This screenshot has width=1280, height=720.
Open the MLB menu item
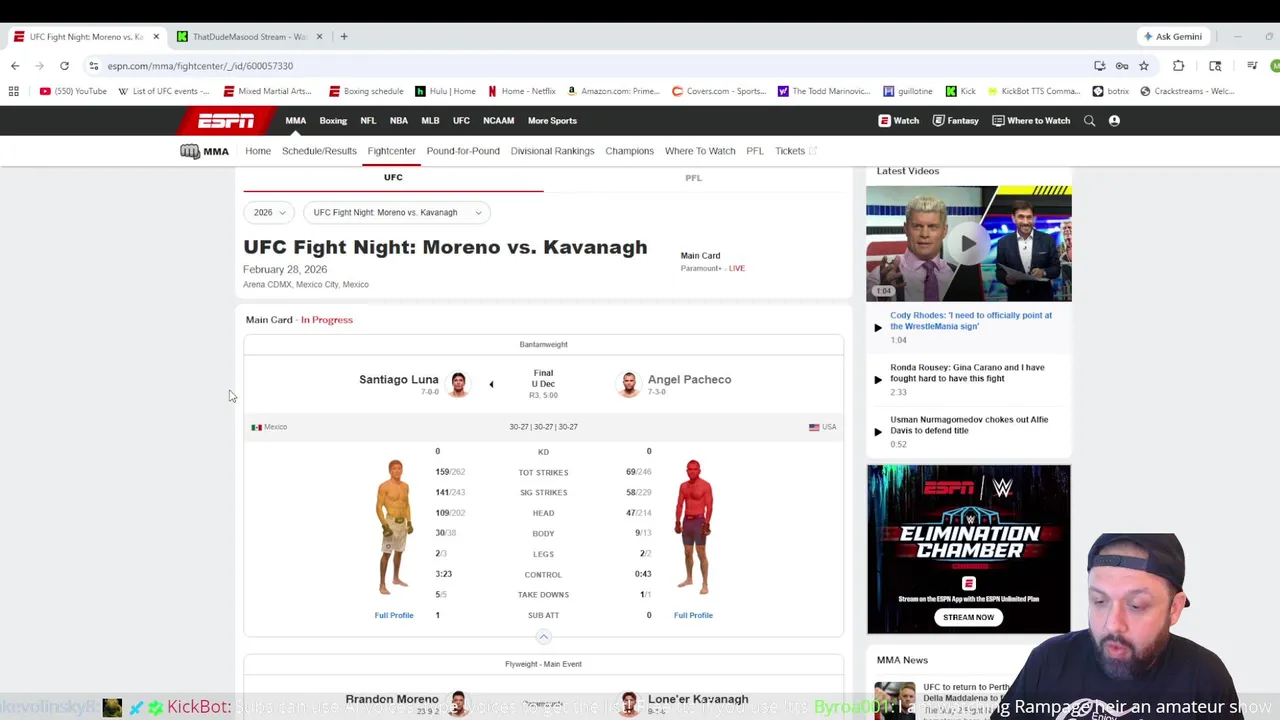click(x=430, y=121)
